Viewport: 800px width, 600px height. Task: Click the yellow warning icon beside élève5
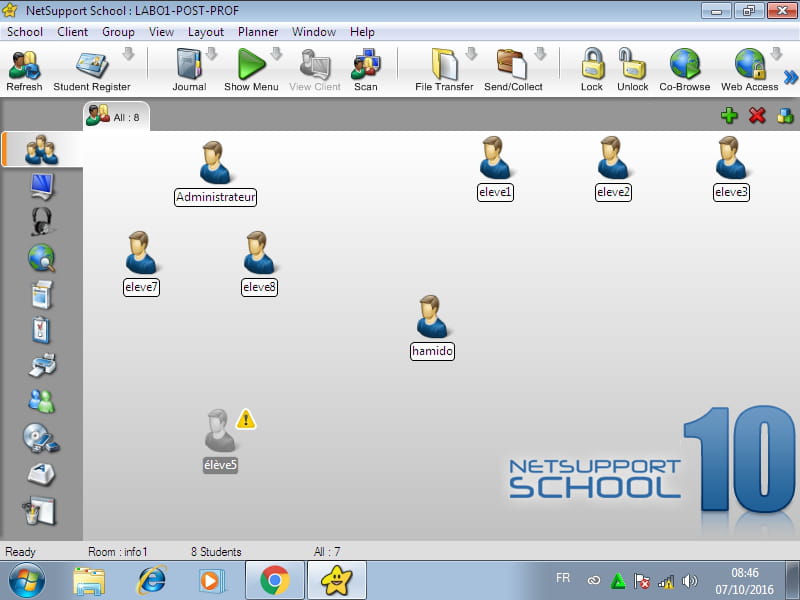pos(246,419)
